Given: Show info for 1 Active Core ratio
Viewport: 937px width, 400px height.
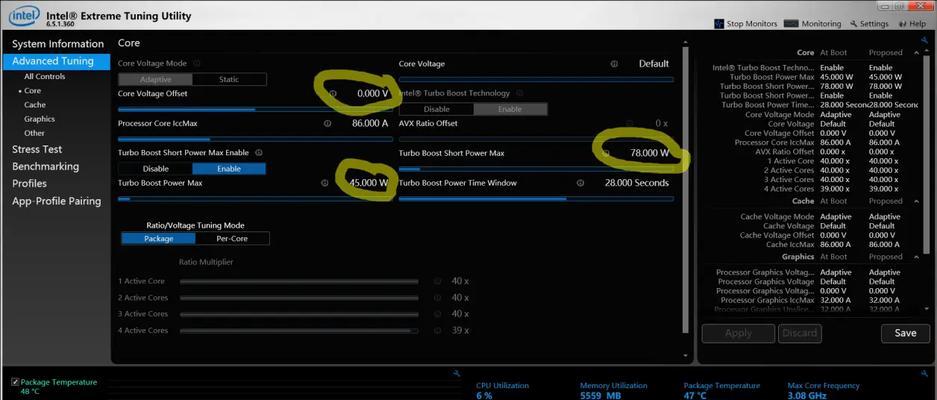Looking at the screenshot, I should 437,281.
